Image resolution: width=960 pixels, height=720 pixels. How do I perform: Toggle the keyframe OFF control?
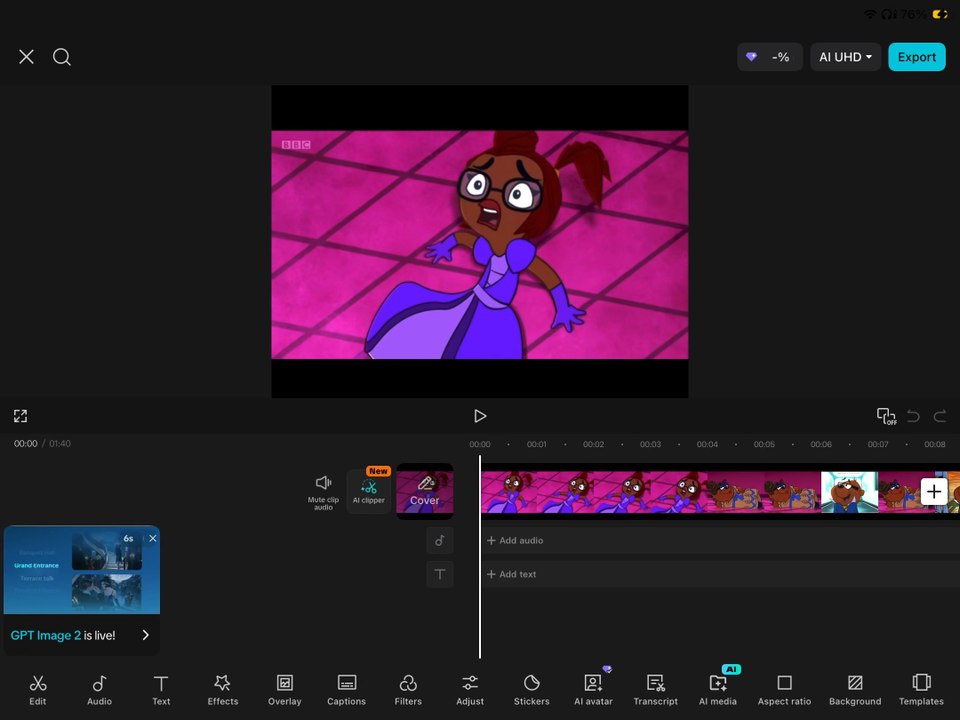point(886,416)
